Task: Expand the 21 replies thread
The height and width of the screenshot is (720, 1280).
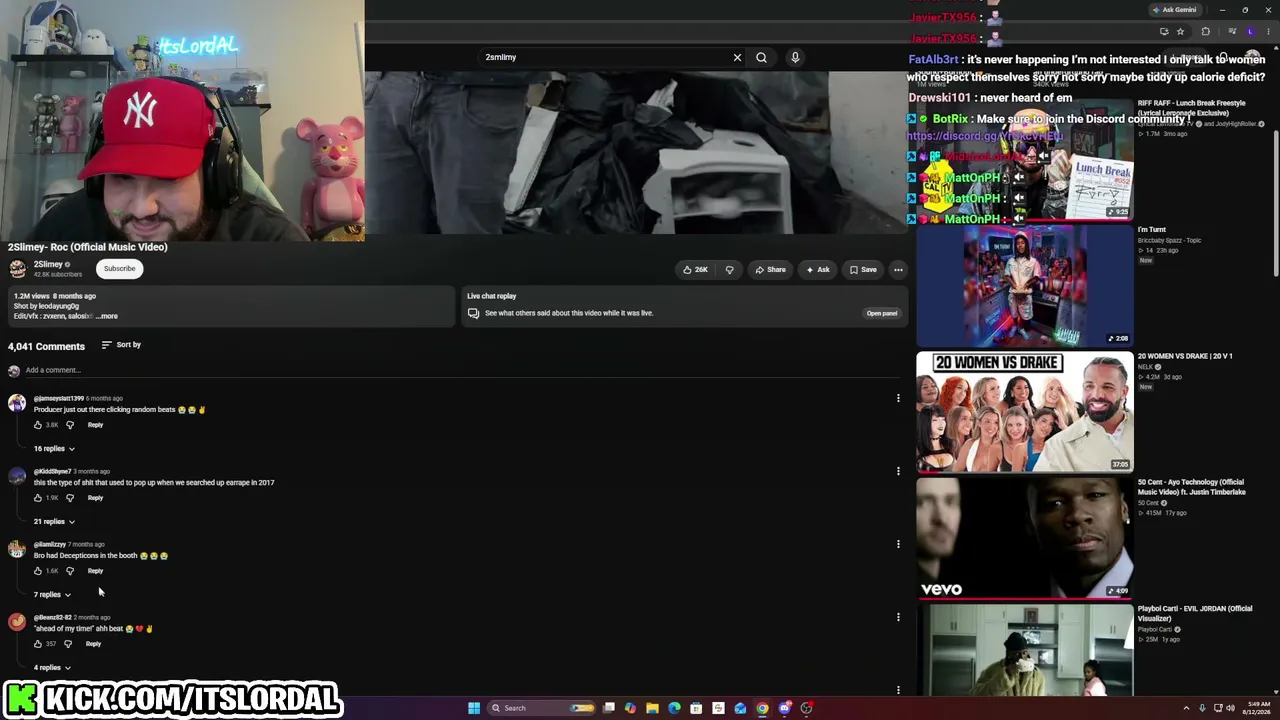Action: click(x=54, y=522)
